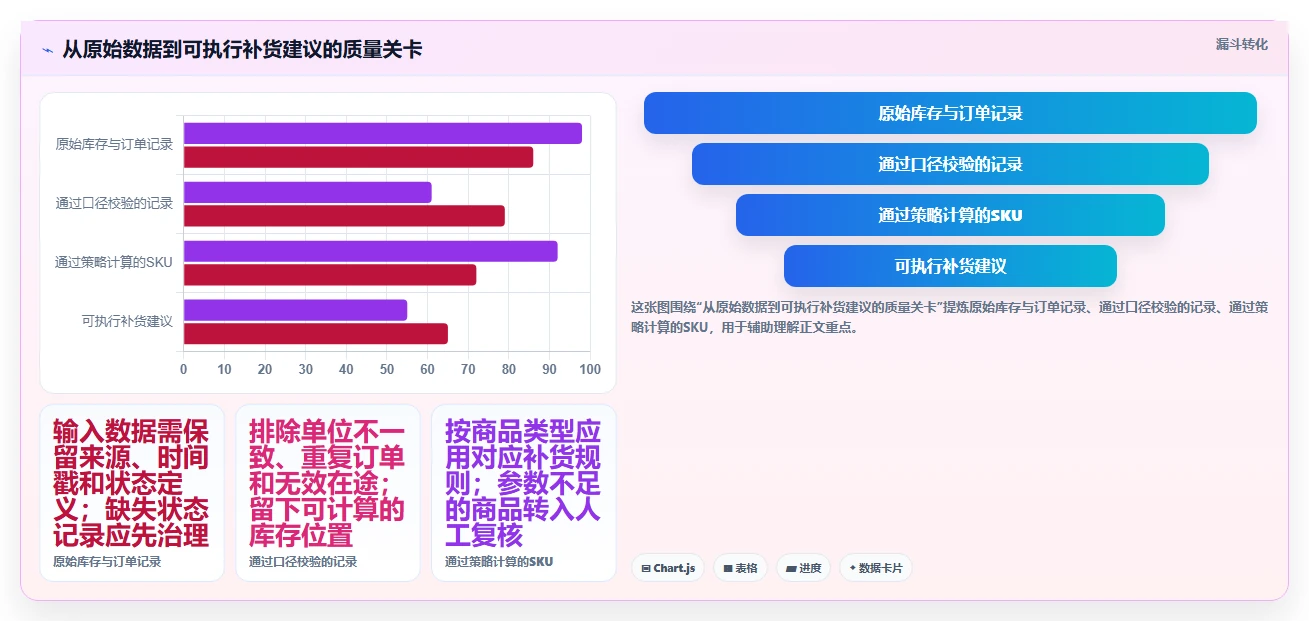1309x621 pixels.
Task: Click crimson bar for 通过口径校验的记录
Action: click(x=344, y=216)
